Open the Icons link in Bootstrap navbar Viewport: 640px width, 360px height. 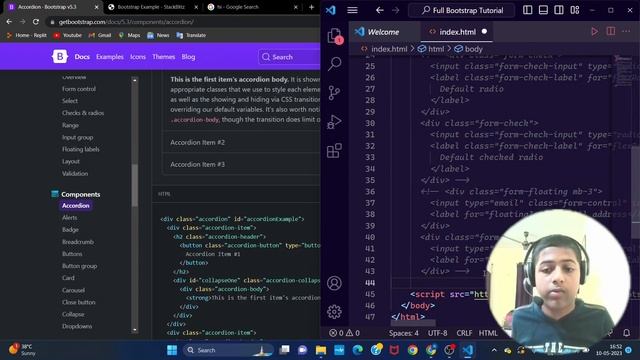138,57
